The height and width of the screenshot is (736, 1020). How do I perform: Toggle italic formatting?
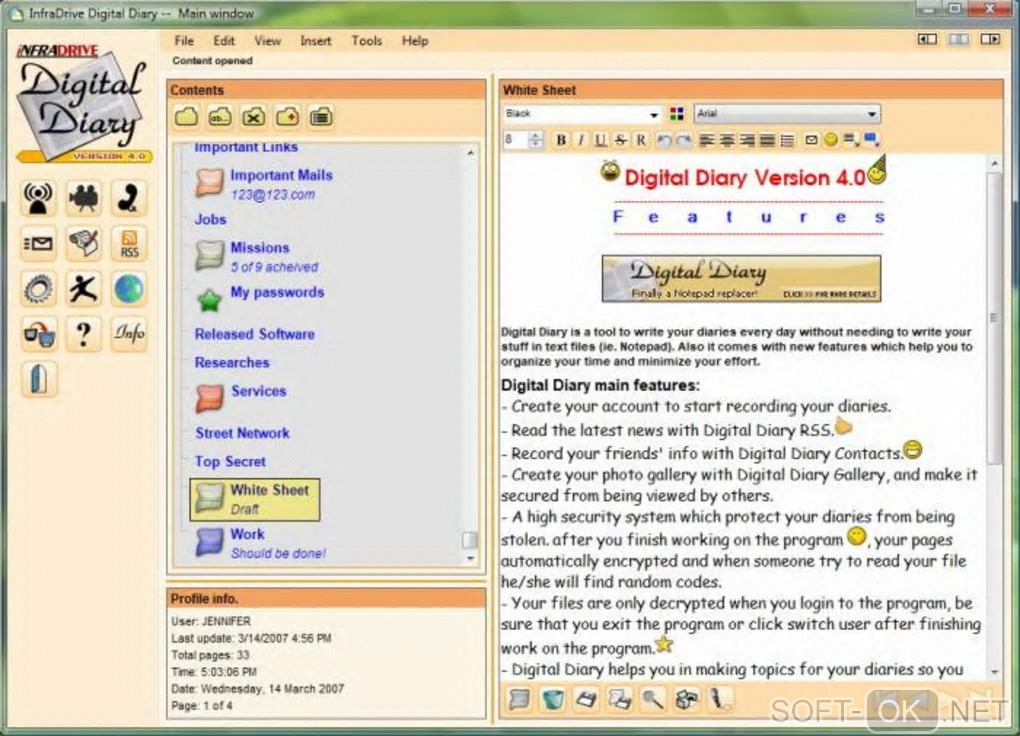(581, 140)
